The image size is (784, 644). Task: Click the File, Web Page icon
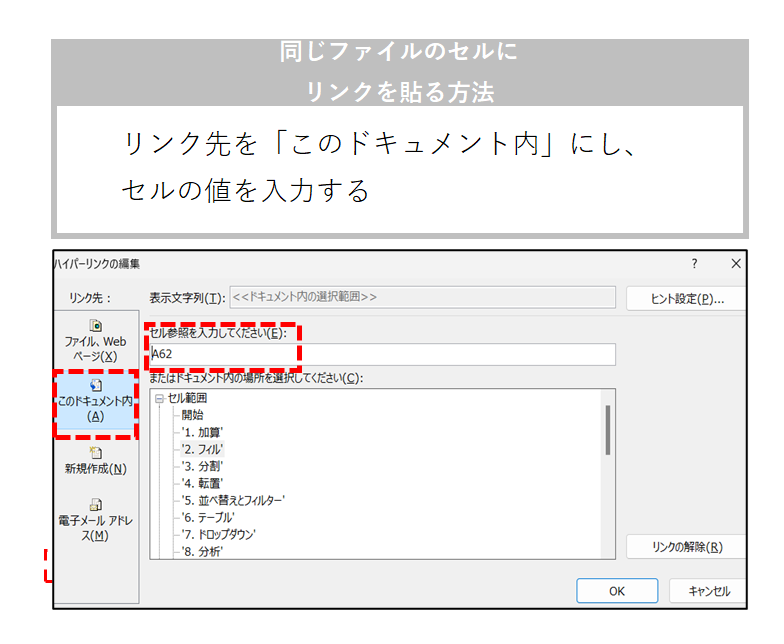point(96,326)
